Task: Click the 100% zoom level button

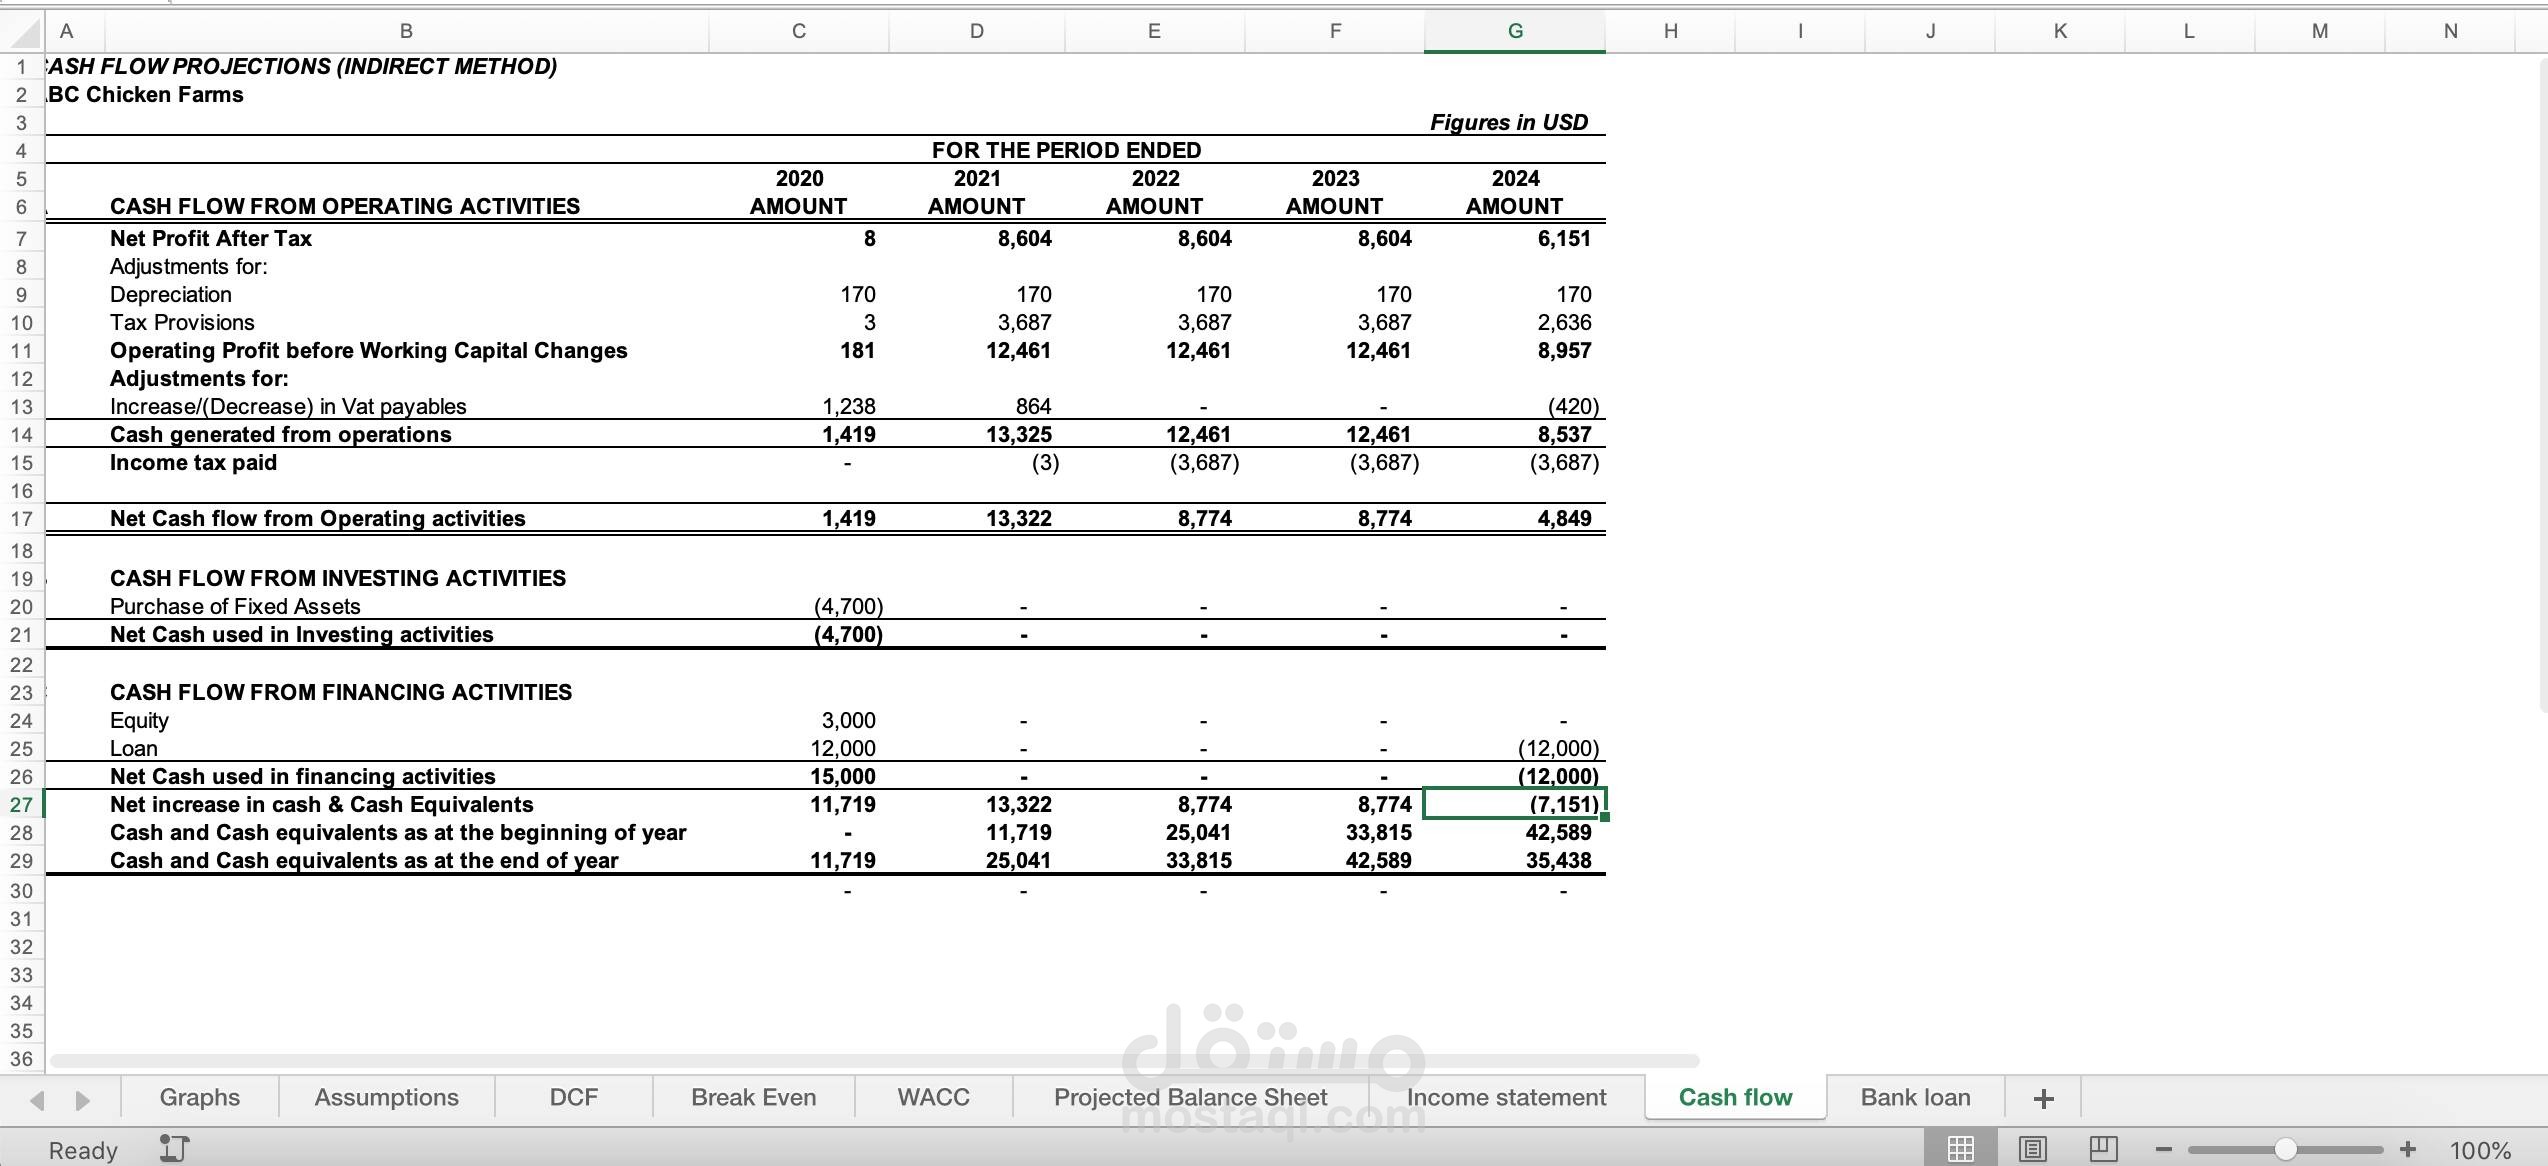Action: pyautogui.click(x=2479, y=1150)
